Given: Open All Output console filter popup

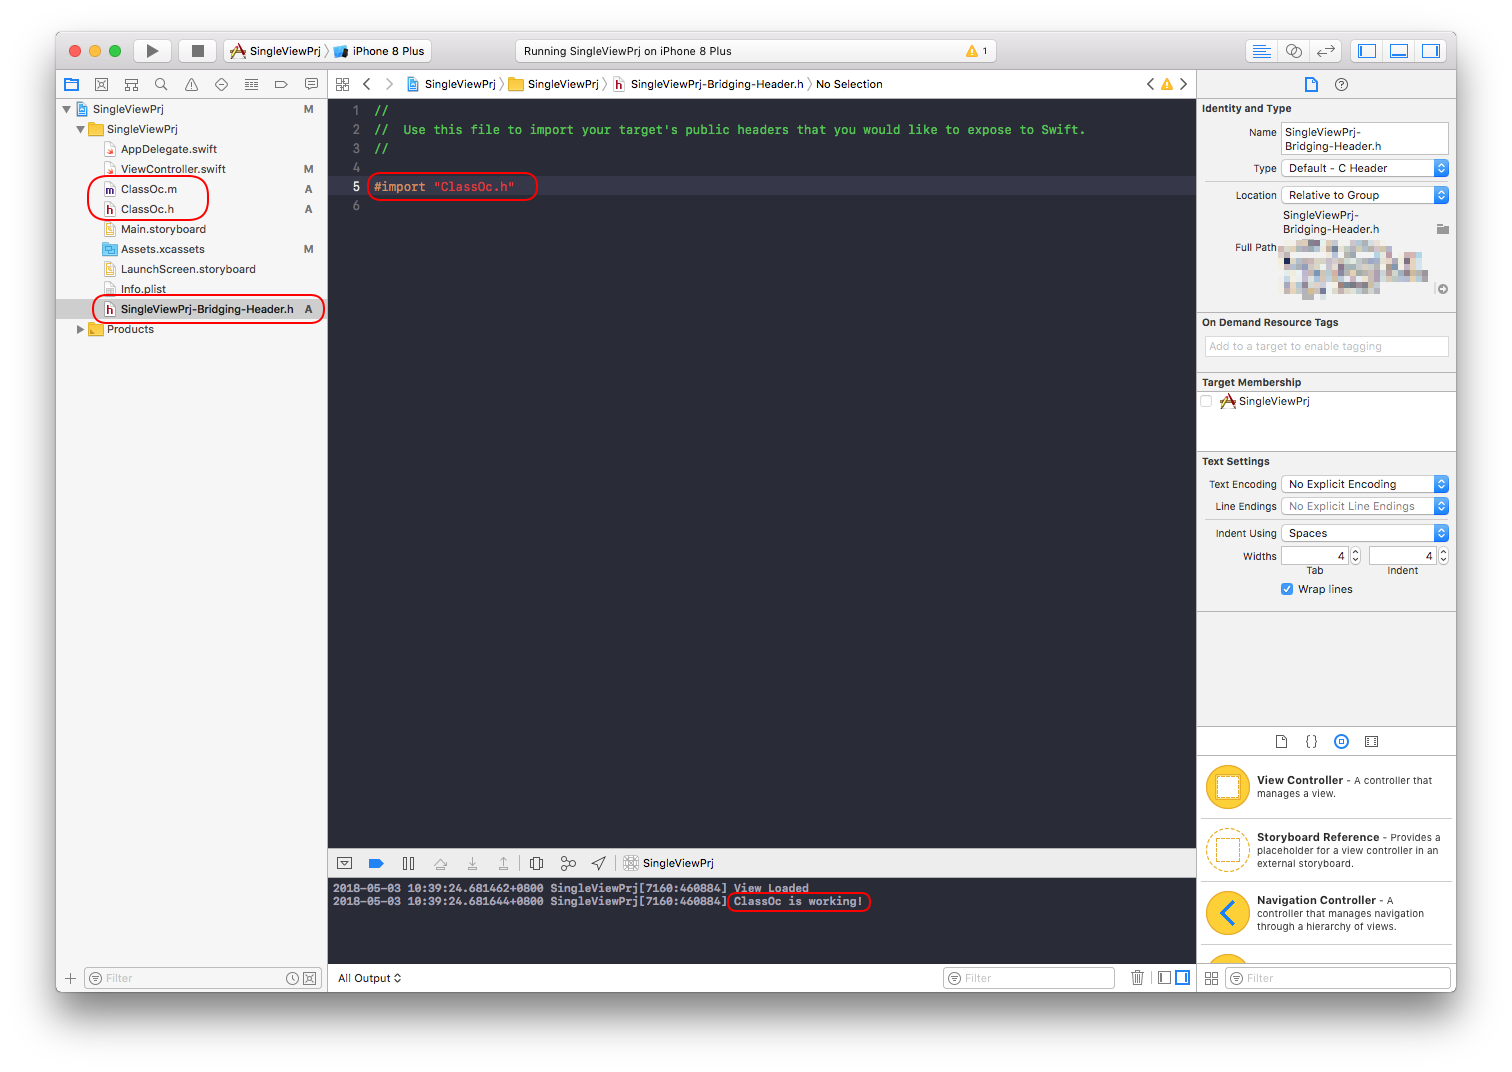Looking at the screenshot, I should tap(369, 978).
